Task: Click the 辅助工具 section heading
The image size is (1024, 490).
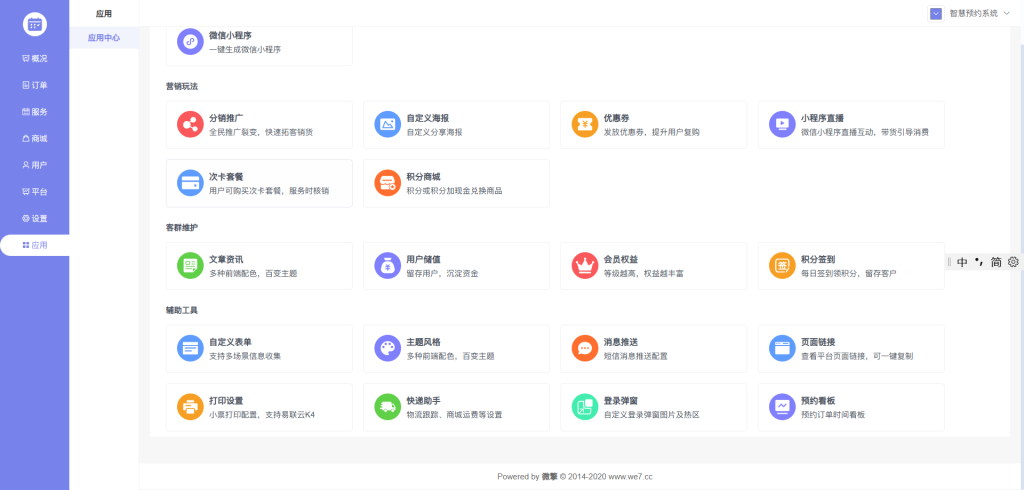Action: tap(182, 310)
